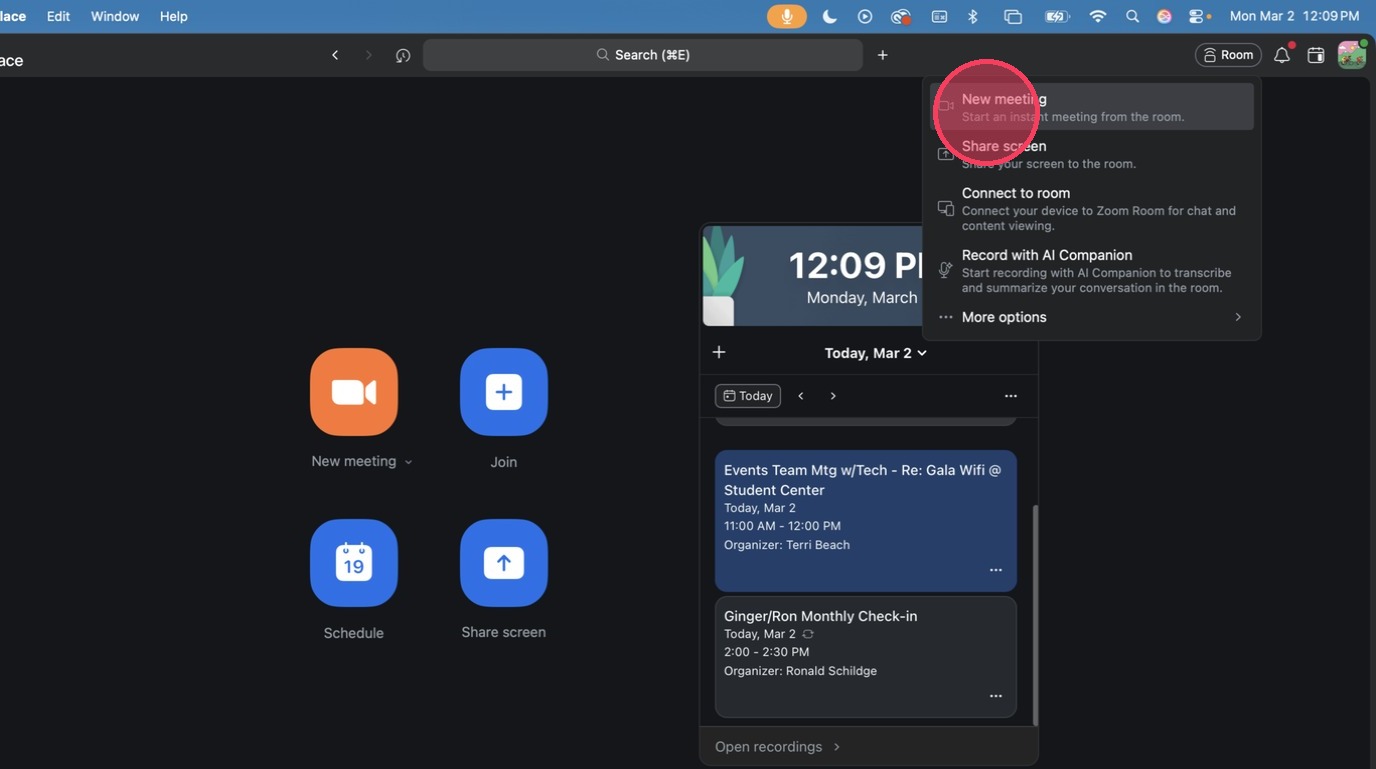
Task: Click the meeting list scrollbar
Action: 1035,614
